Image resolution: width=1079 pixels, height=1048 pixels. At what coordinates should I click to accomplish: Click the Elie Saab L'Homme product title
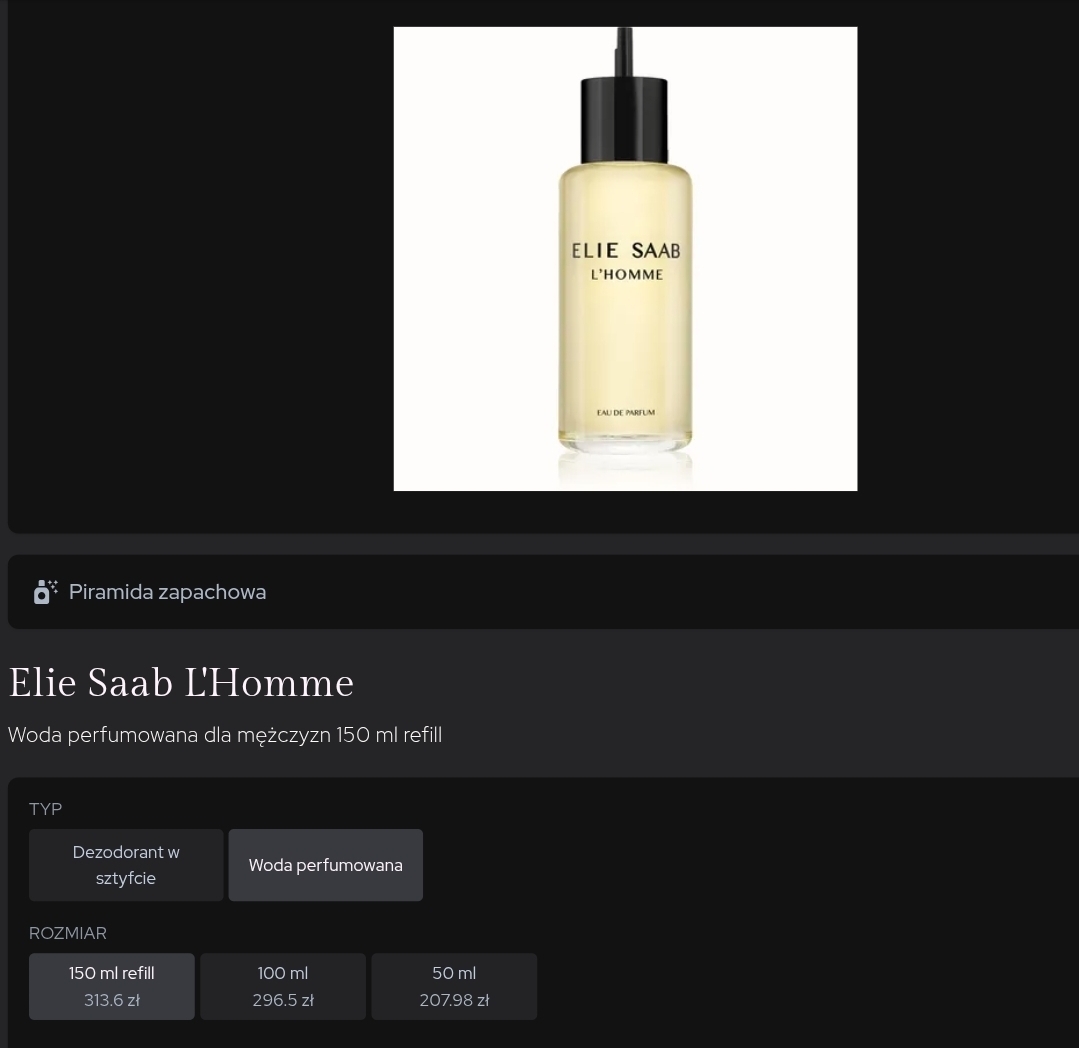tap(181, 683)
